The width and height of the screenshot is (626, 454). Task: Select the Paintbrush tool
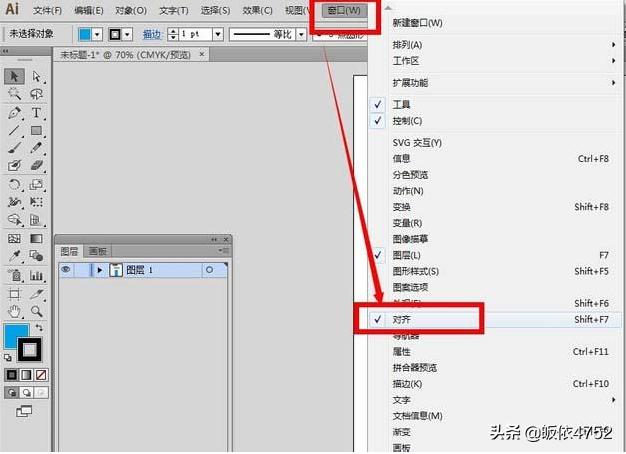[14, 148]
